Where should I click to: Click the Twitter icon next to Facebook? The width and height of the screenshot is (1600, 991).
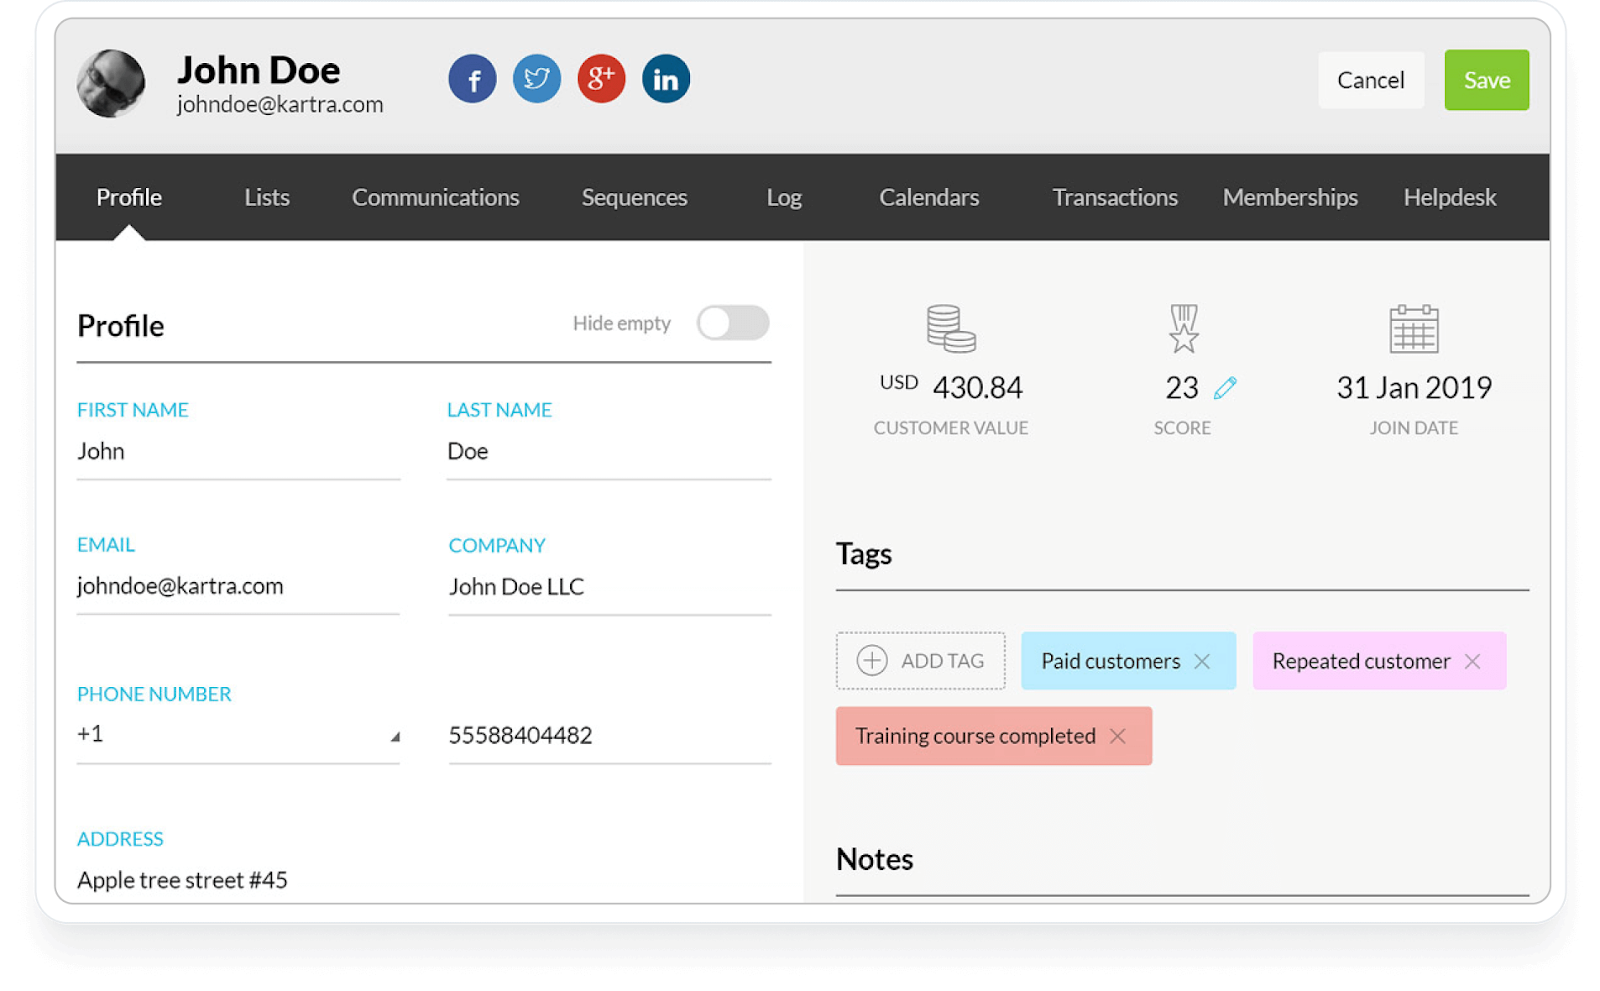(537, 78)
